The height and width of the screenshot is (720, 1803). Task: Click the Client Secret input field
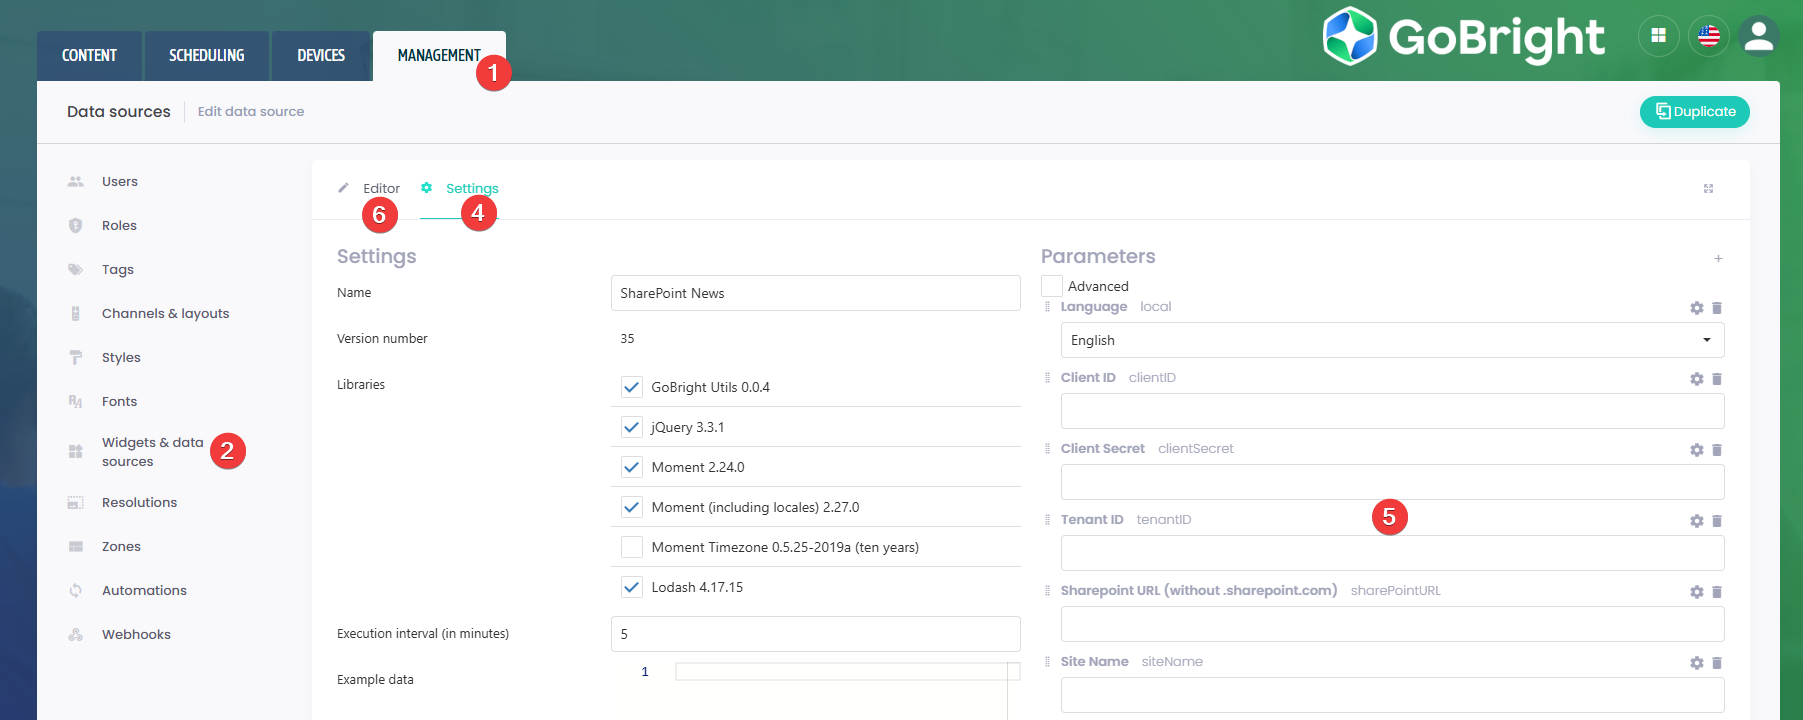(x=1391, y=482)
